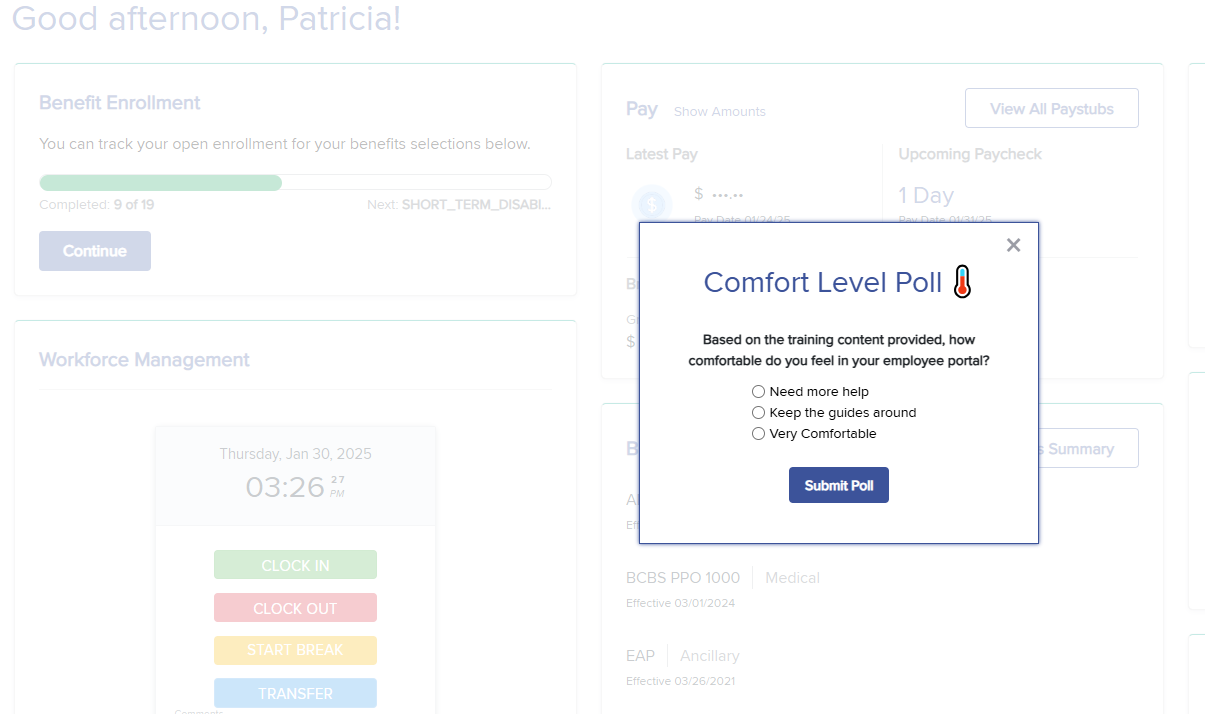Screen dimensions: 1205x714
Task: Continue the benefit enrollment
Action: (95, 251)
